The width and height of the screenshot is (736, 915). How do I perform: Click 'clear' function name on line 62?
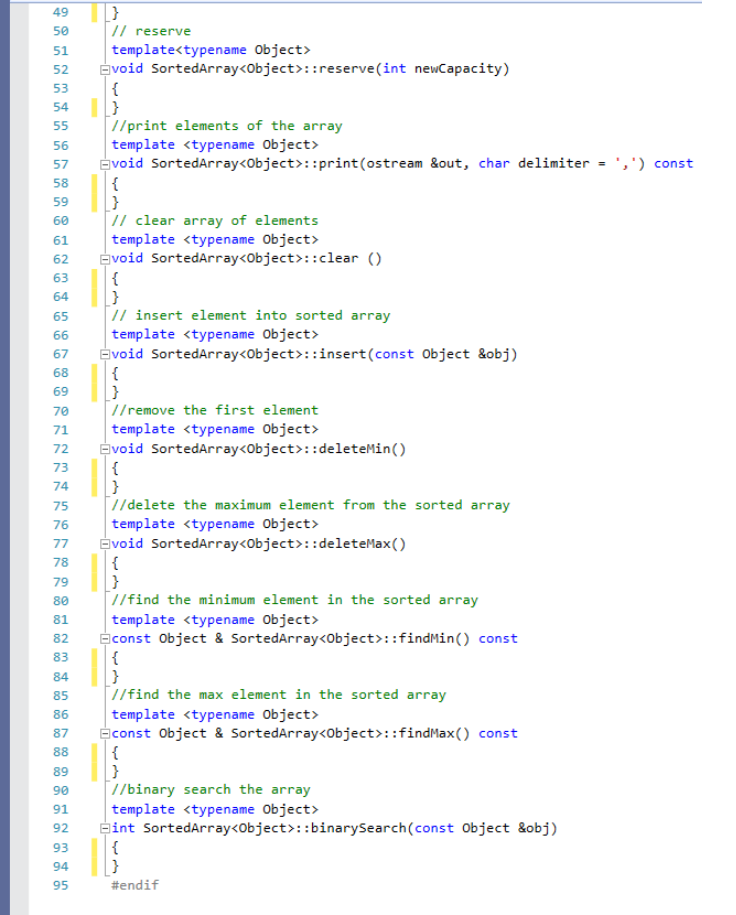[x=339, y=259]
